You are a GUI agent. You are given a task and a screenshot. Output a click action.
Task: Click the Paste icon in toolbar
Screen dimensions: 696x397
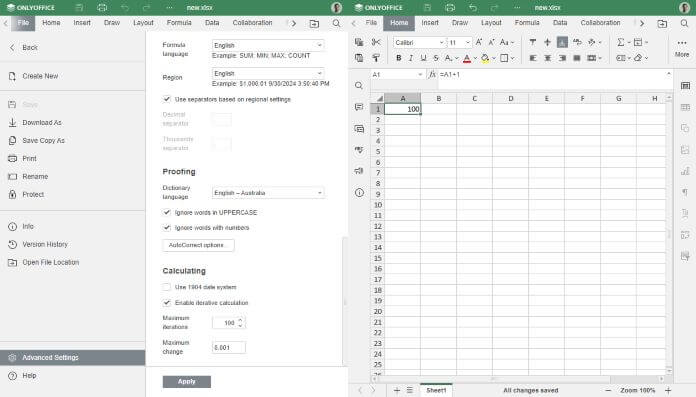(x=359, y=58)
